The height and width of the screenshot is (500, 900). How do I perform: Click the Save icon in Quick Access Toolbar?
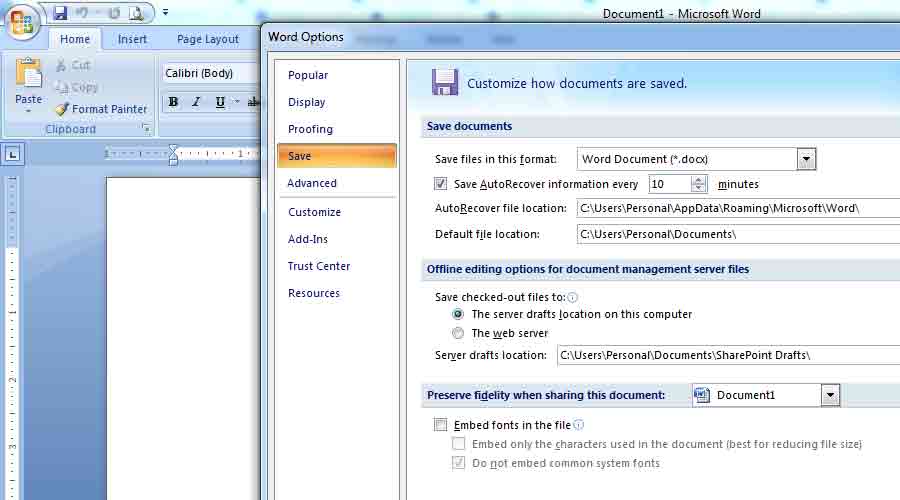click(60, 13)
